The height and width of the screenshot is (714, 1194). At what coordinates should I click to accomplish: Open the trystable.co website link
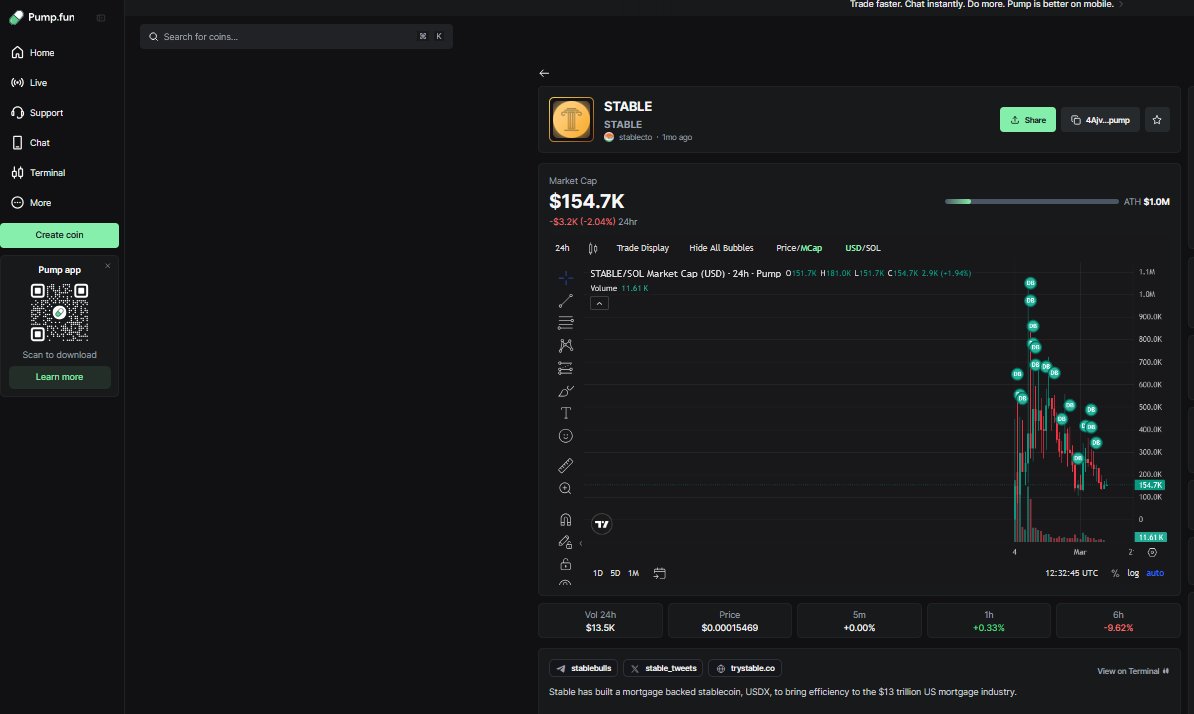[x=745, y=668]
